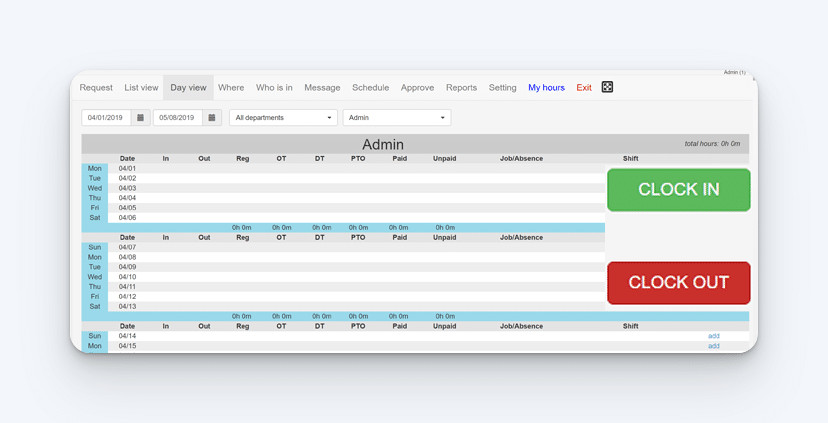Select the 04/10 date cell
This screenshot has height=423, width=828.
click(127, 277)
